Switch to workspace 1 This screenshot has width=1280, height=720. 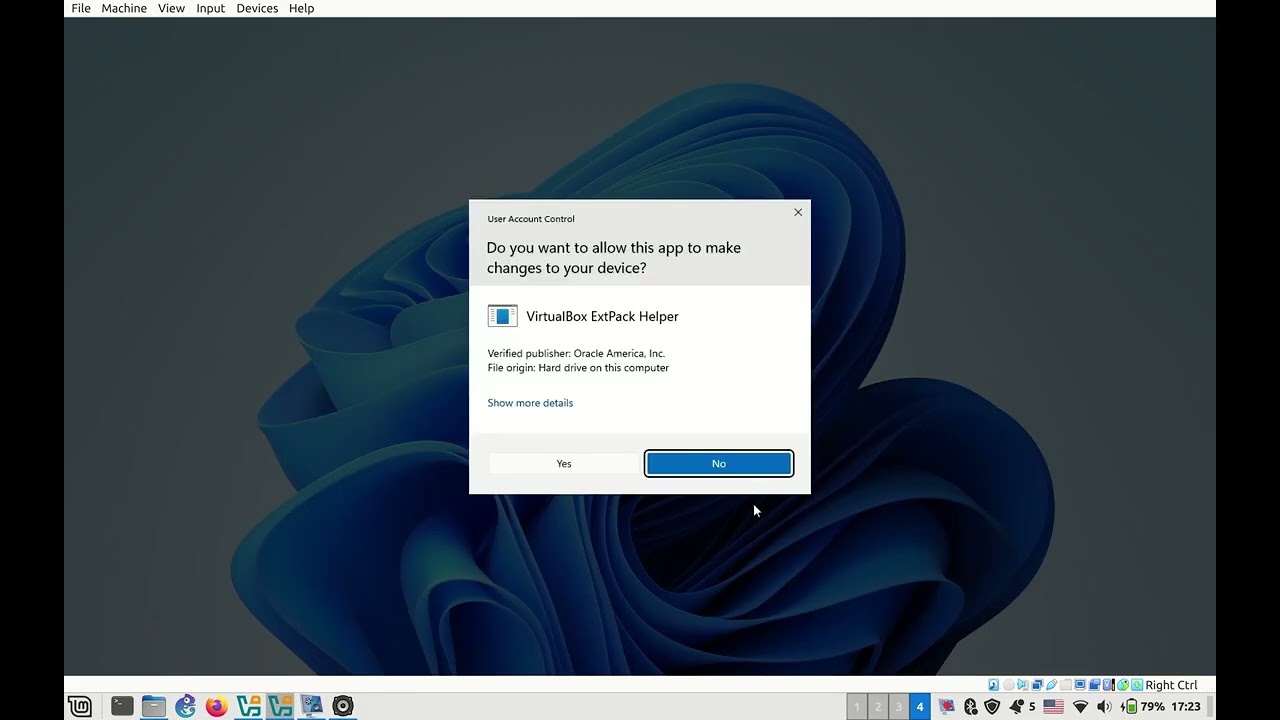pos(857,706)
